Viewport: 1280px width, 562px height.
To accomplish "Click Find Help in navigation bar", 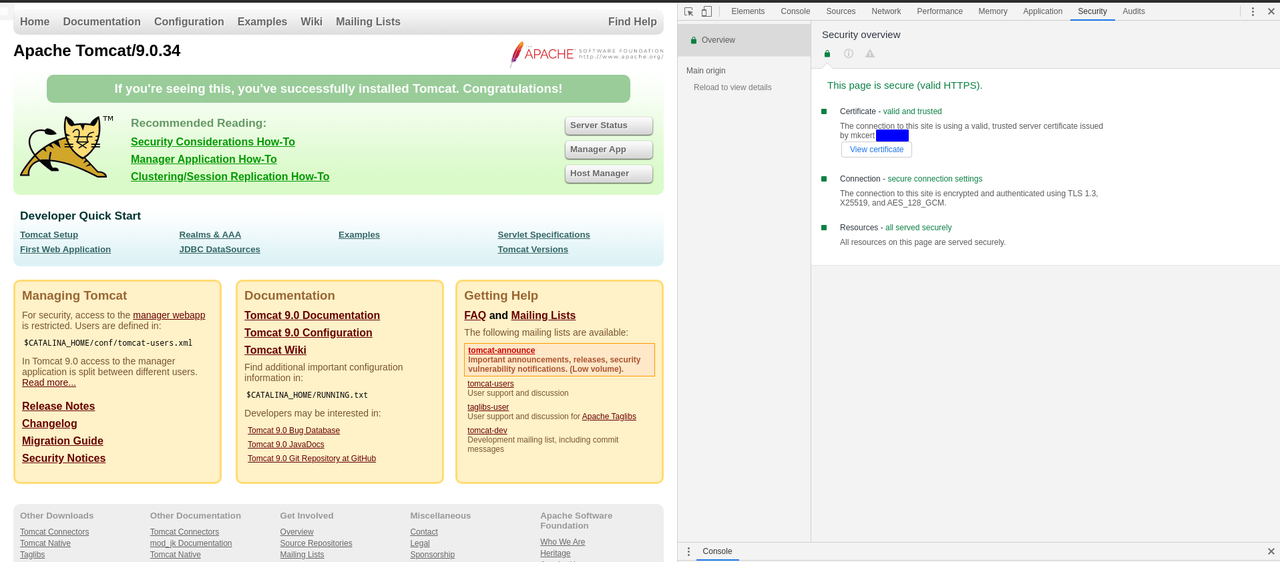I will (x=633, y=21).
